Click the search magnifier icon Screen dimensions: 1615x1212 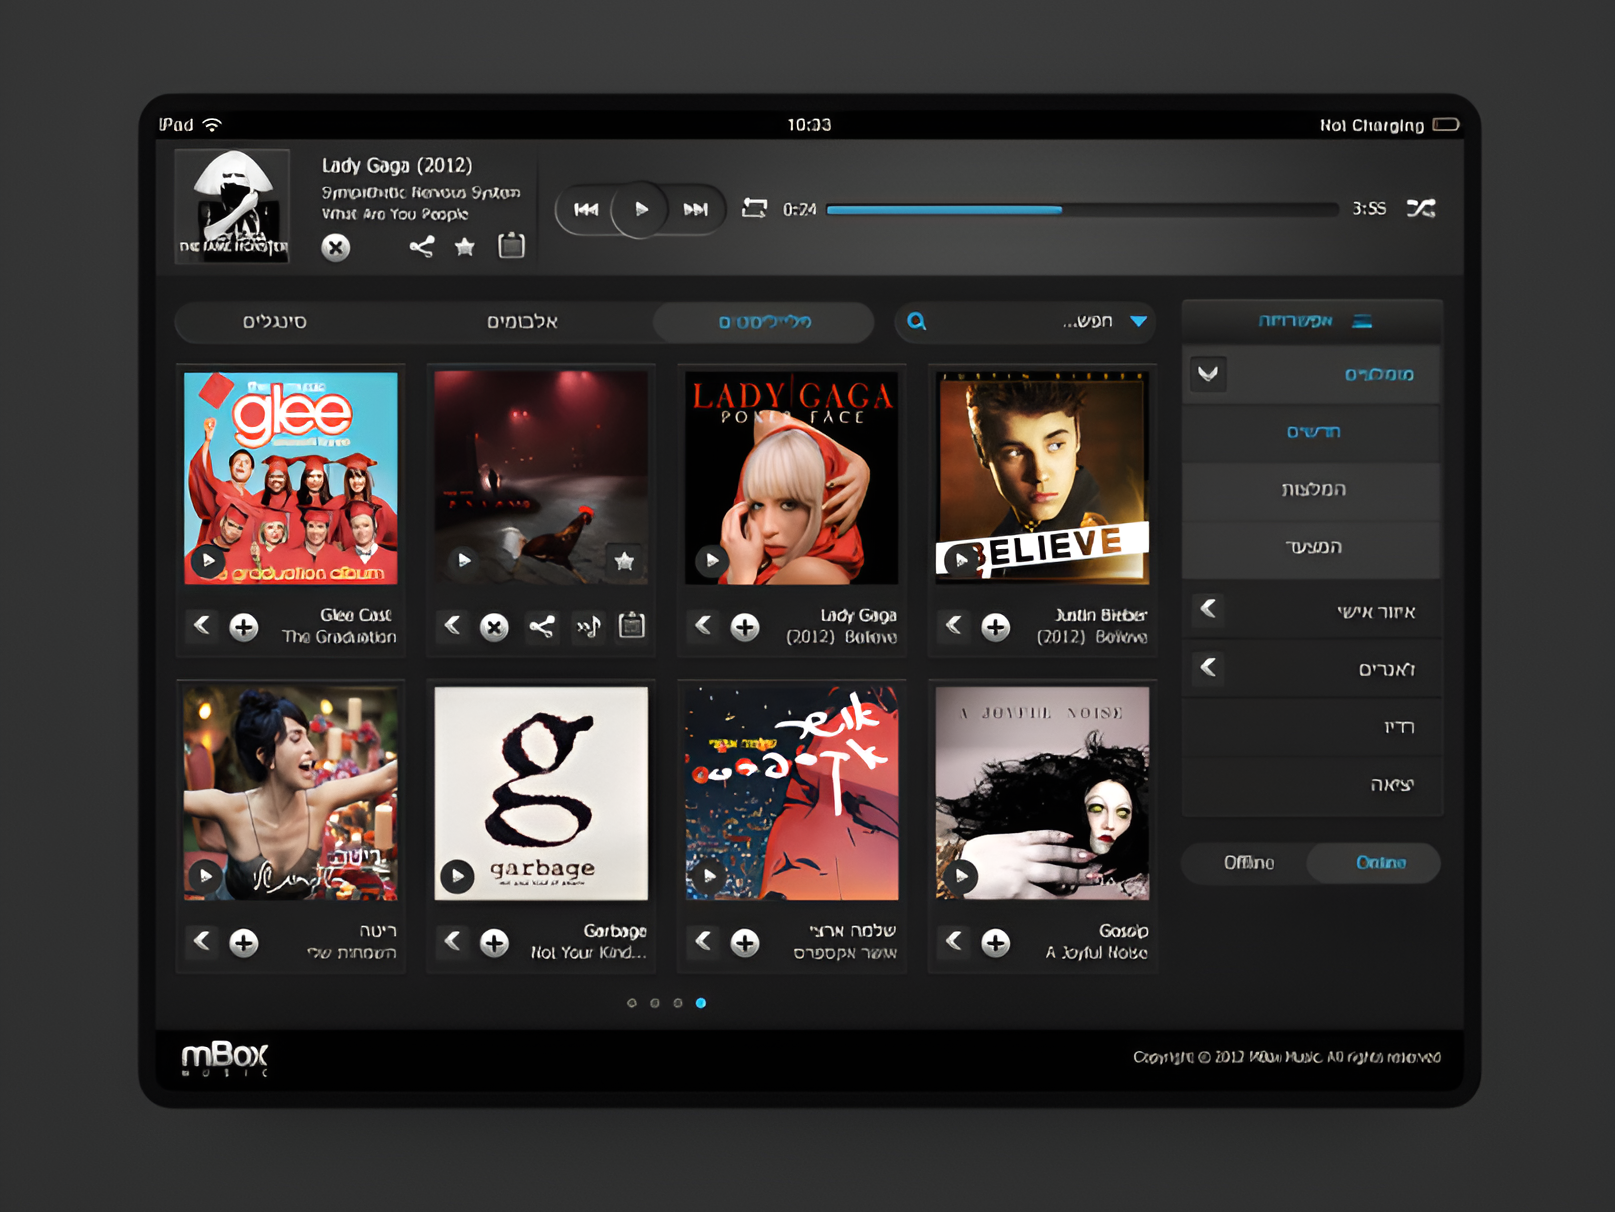[916, 321]
